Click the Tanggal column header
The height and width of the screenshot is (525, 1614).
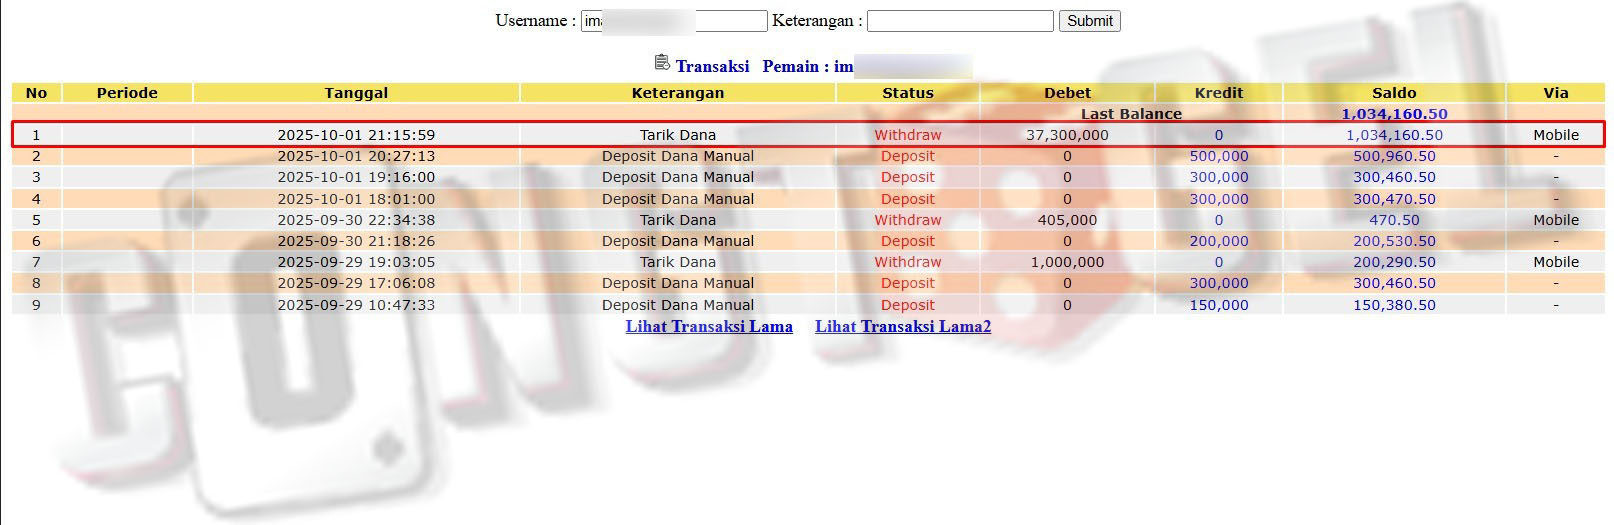(356, 93)
